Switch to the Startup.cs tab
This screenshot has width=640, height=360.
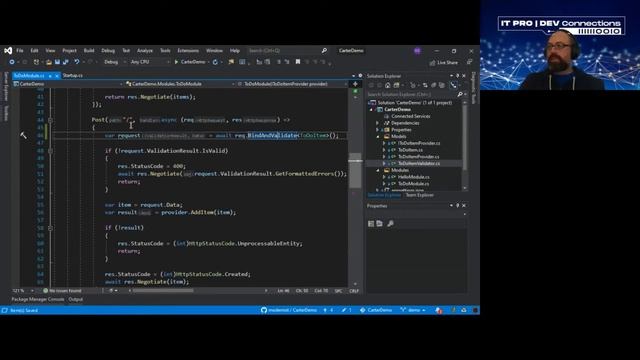pyautogui.click(x=73, y=76)
